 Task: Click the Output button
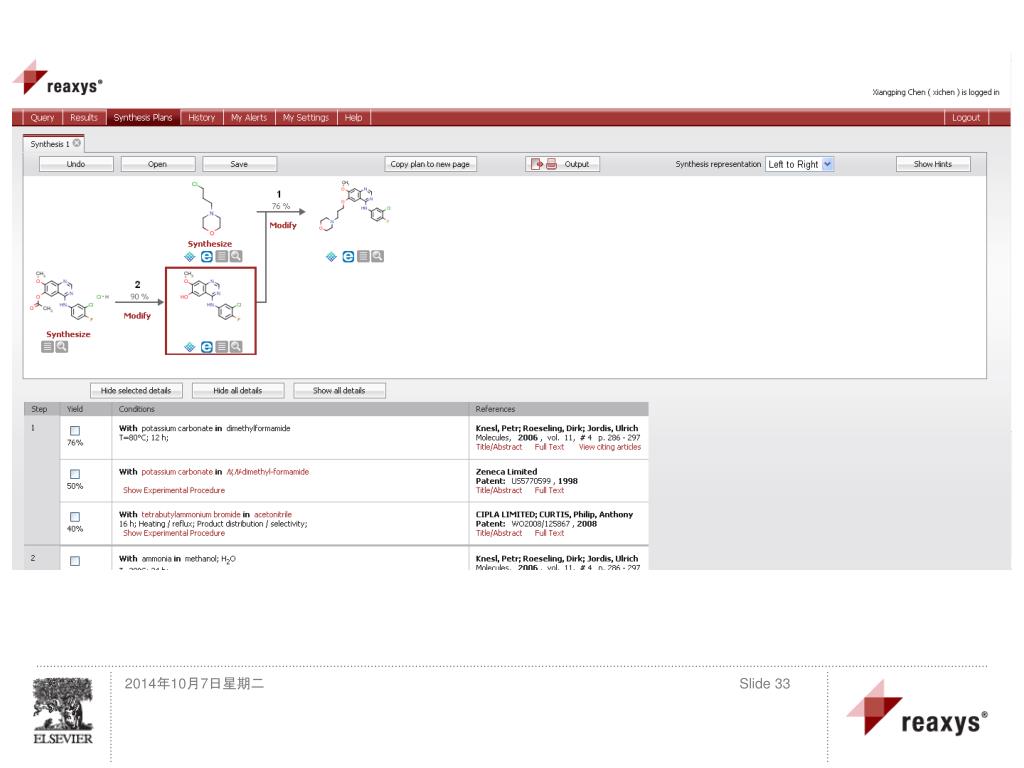coord(562,164)
